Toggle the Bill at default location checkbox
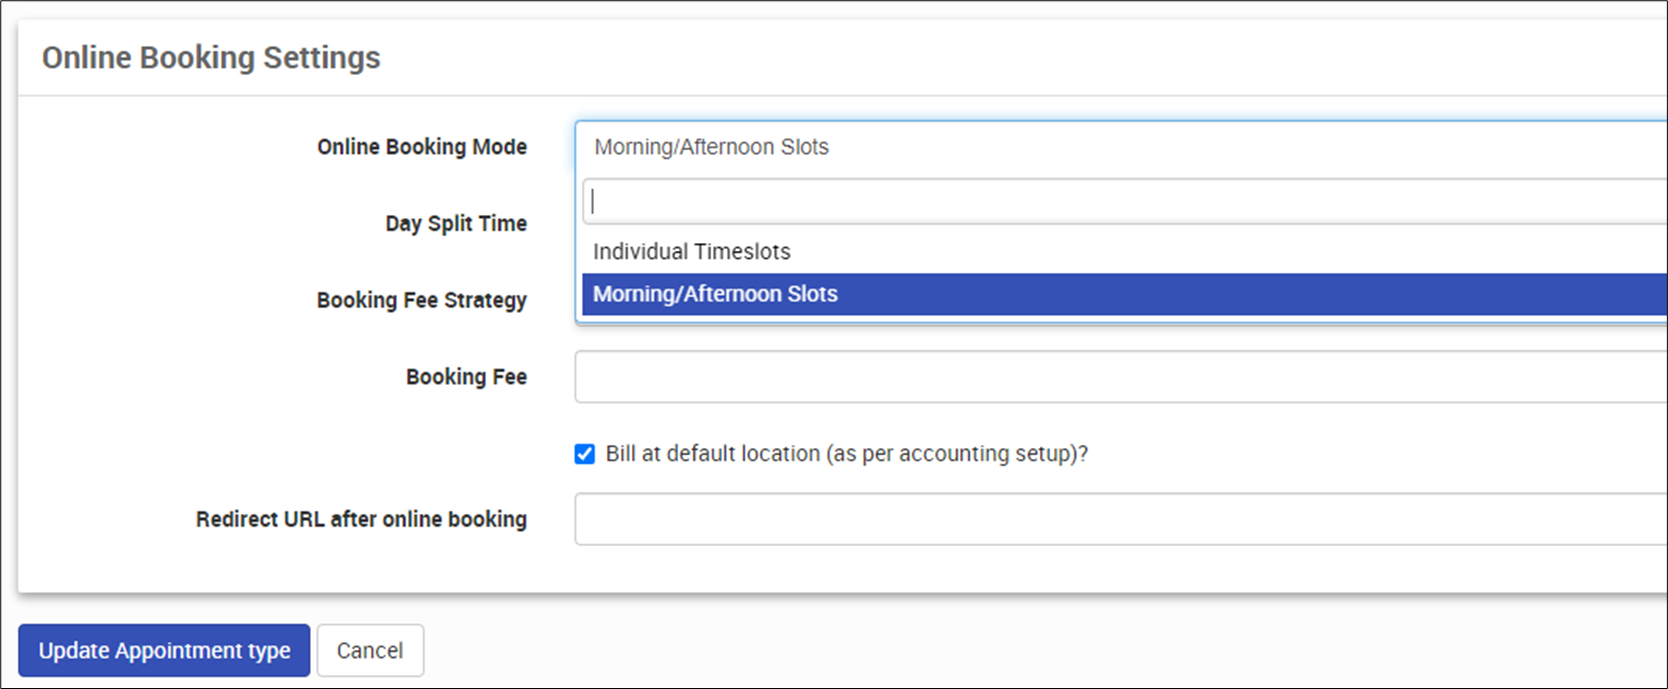The width and height of the screenshot is (1668, 689). click(x=585, y=454)
